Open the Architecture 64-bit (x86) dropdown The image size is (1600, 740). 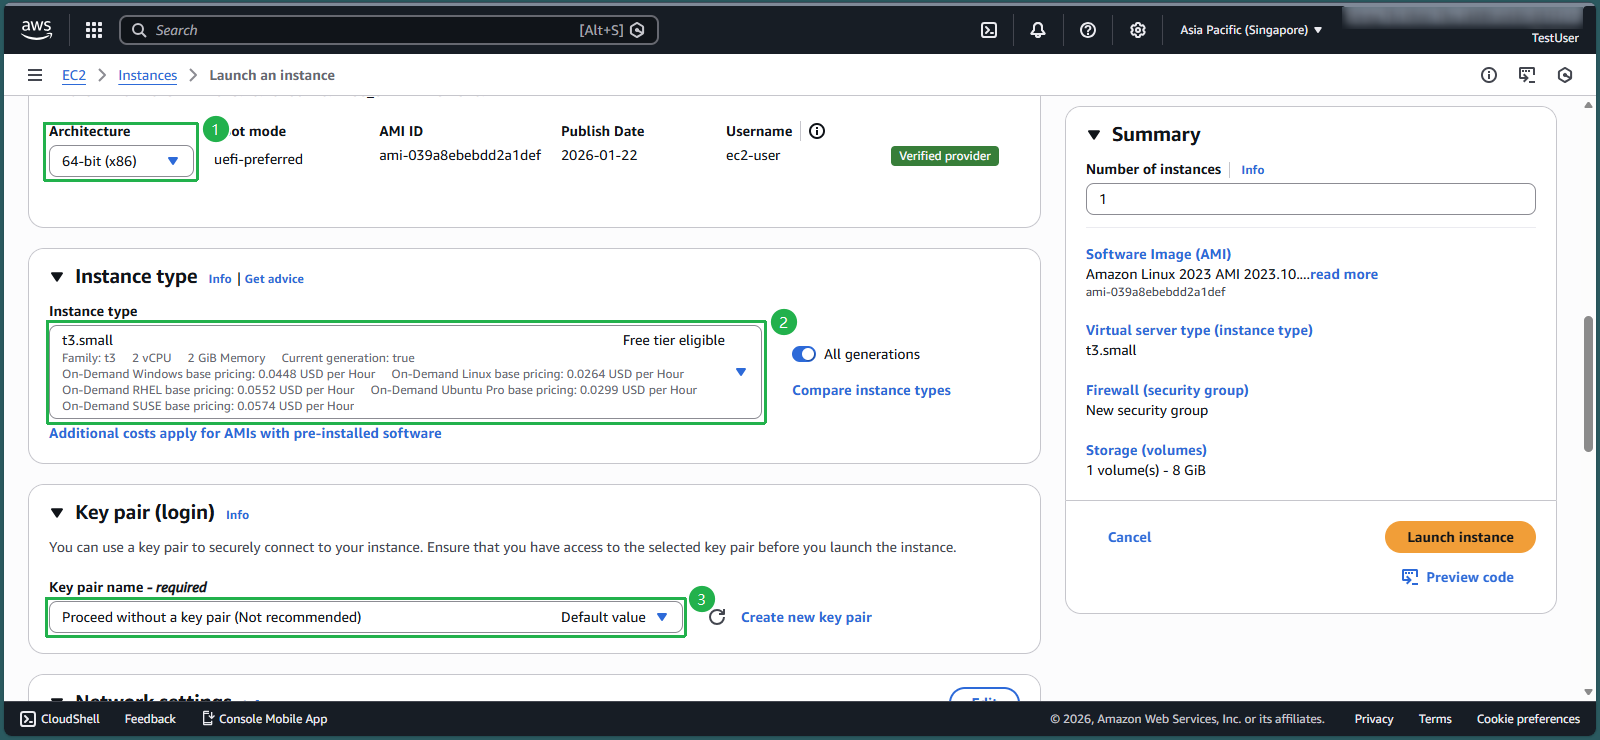click(x=120, y=161)
